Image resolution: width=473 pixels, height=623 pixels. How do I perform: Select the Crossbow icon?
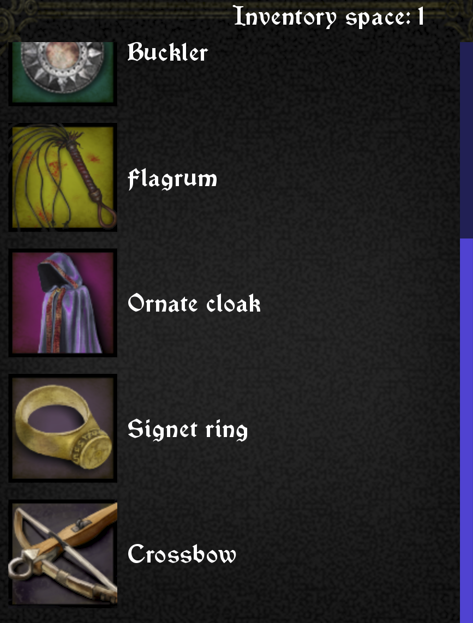coord(63,554)
